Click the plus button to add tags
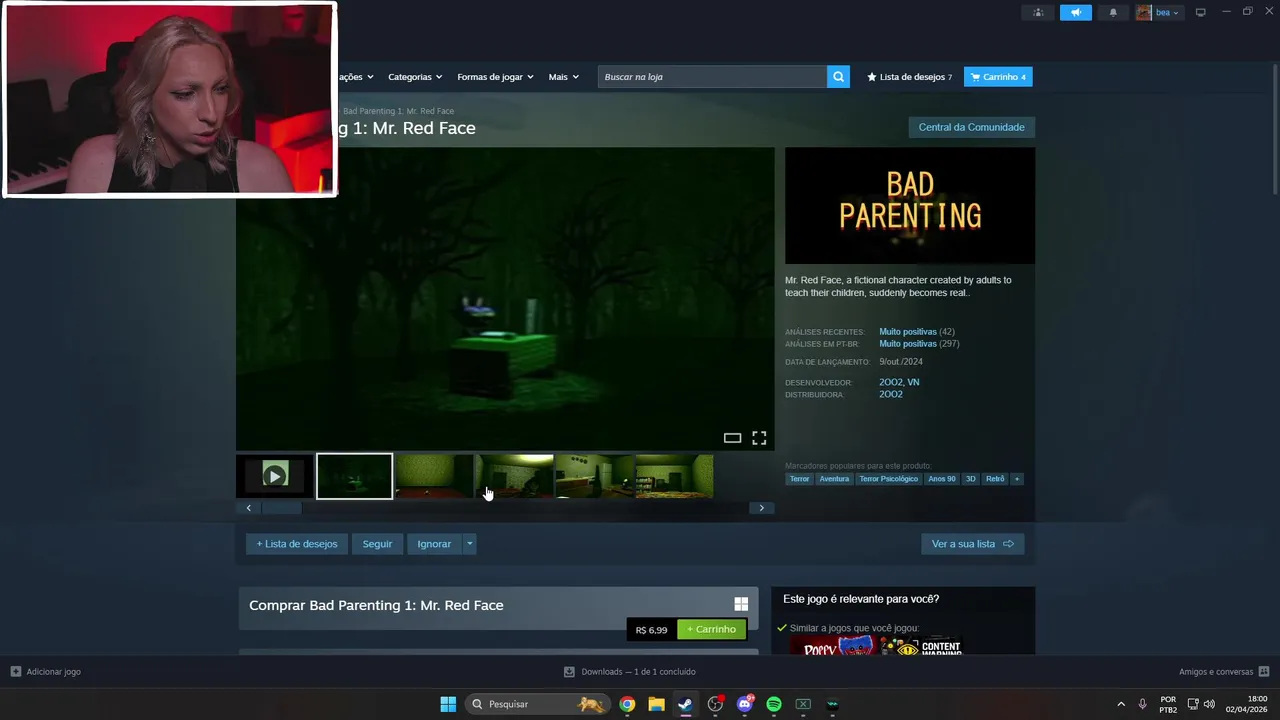This screenshot has width=1280, height=720. tap(1017, 479)
